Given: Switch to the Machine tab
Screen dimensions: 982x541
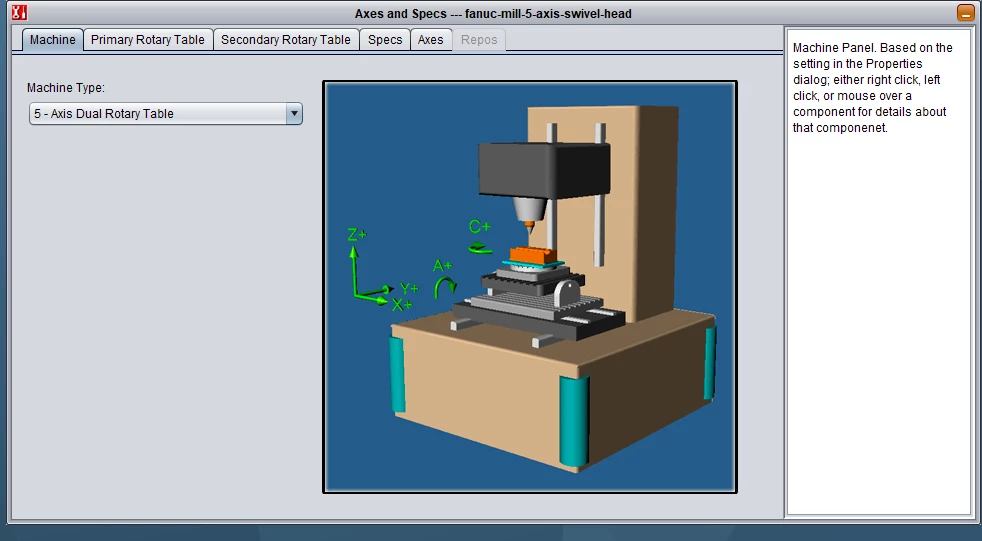Looking at the screenshot, I should pos(53,39).
